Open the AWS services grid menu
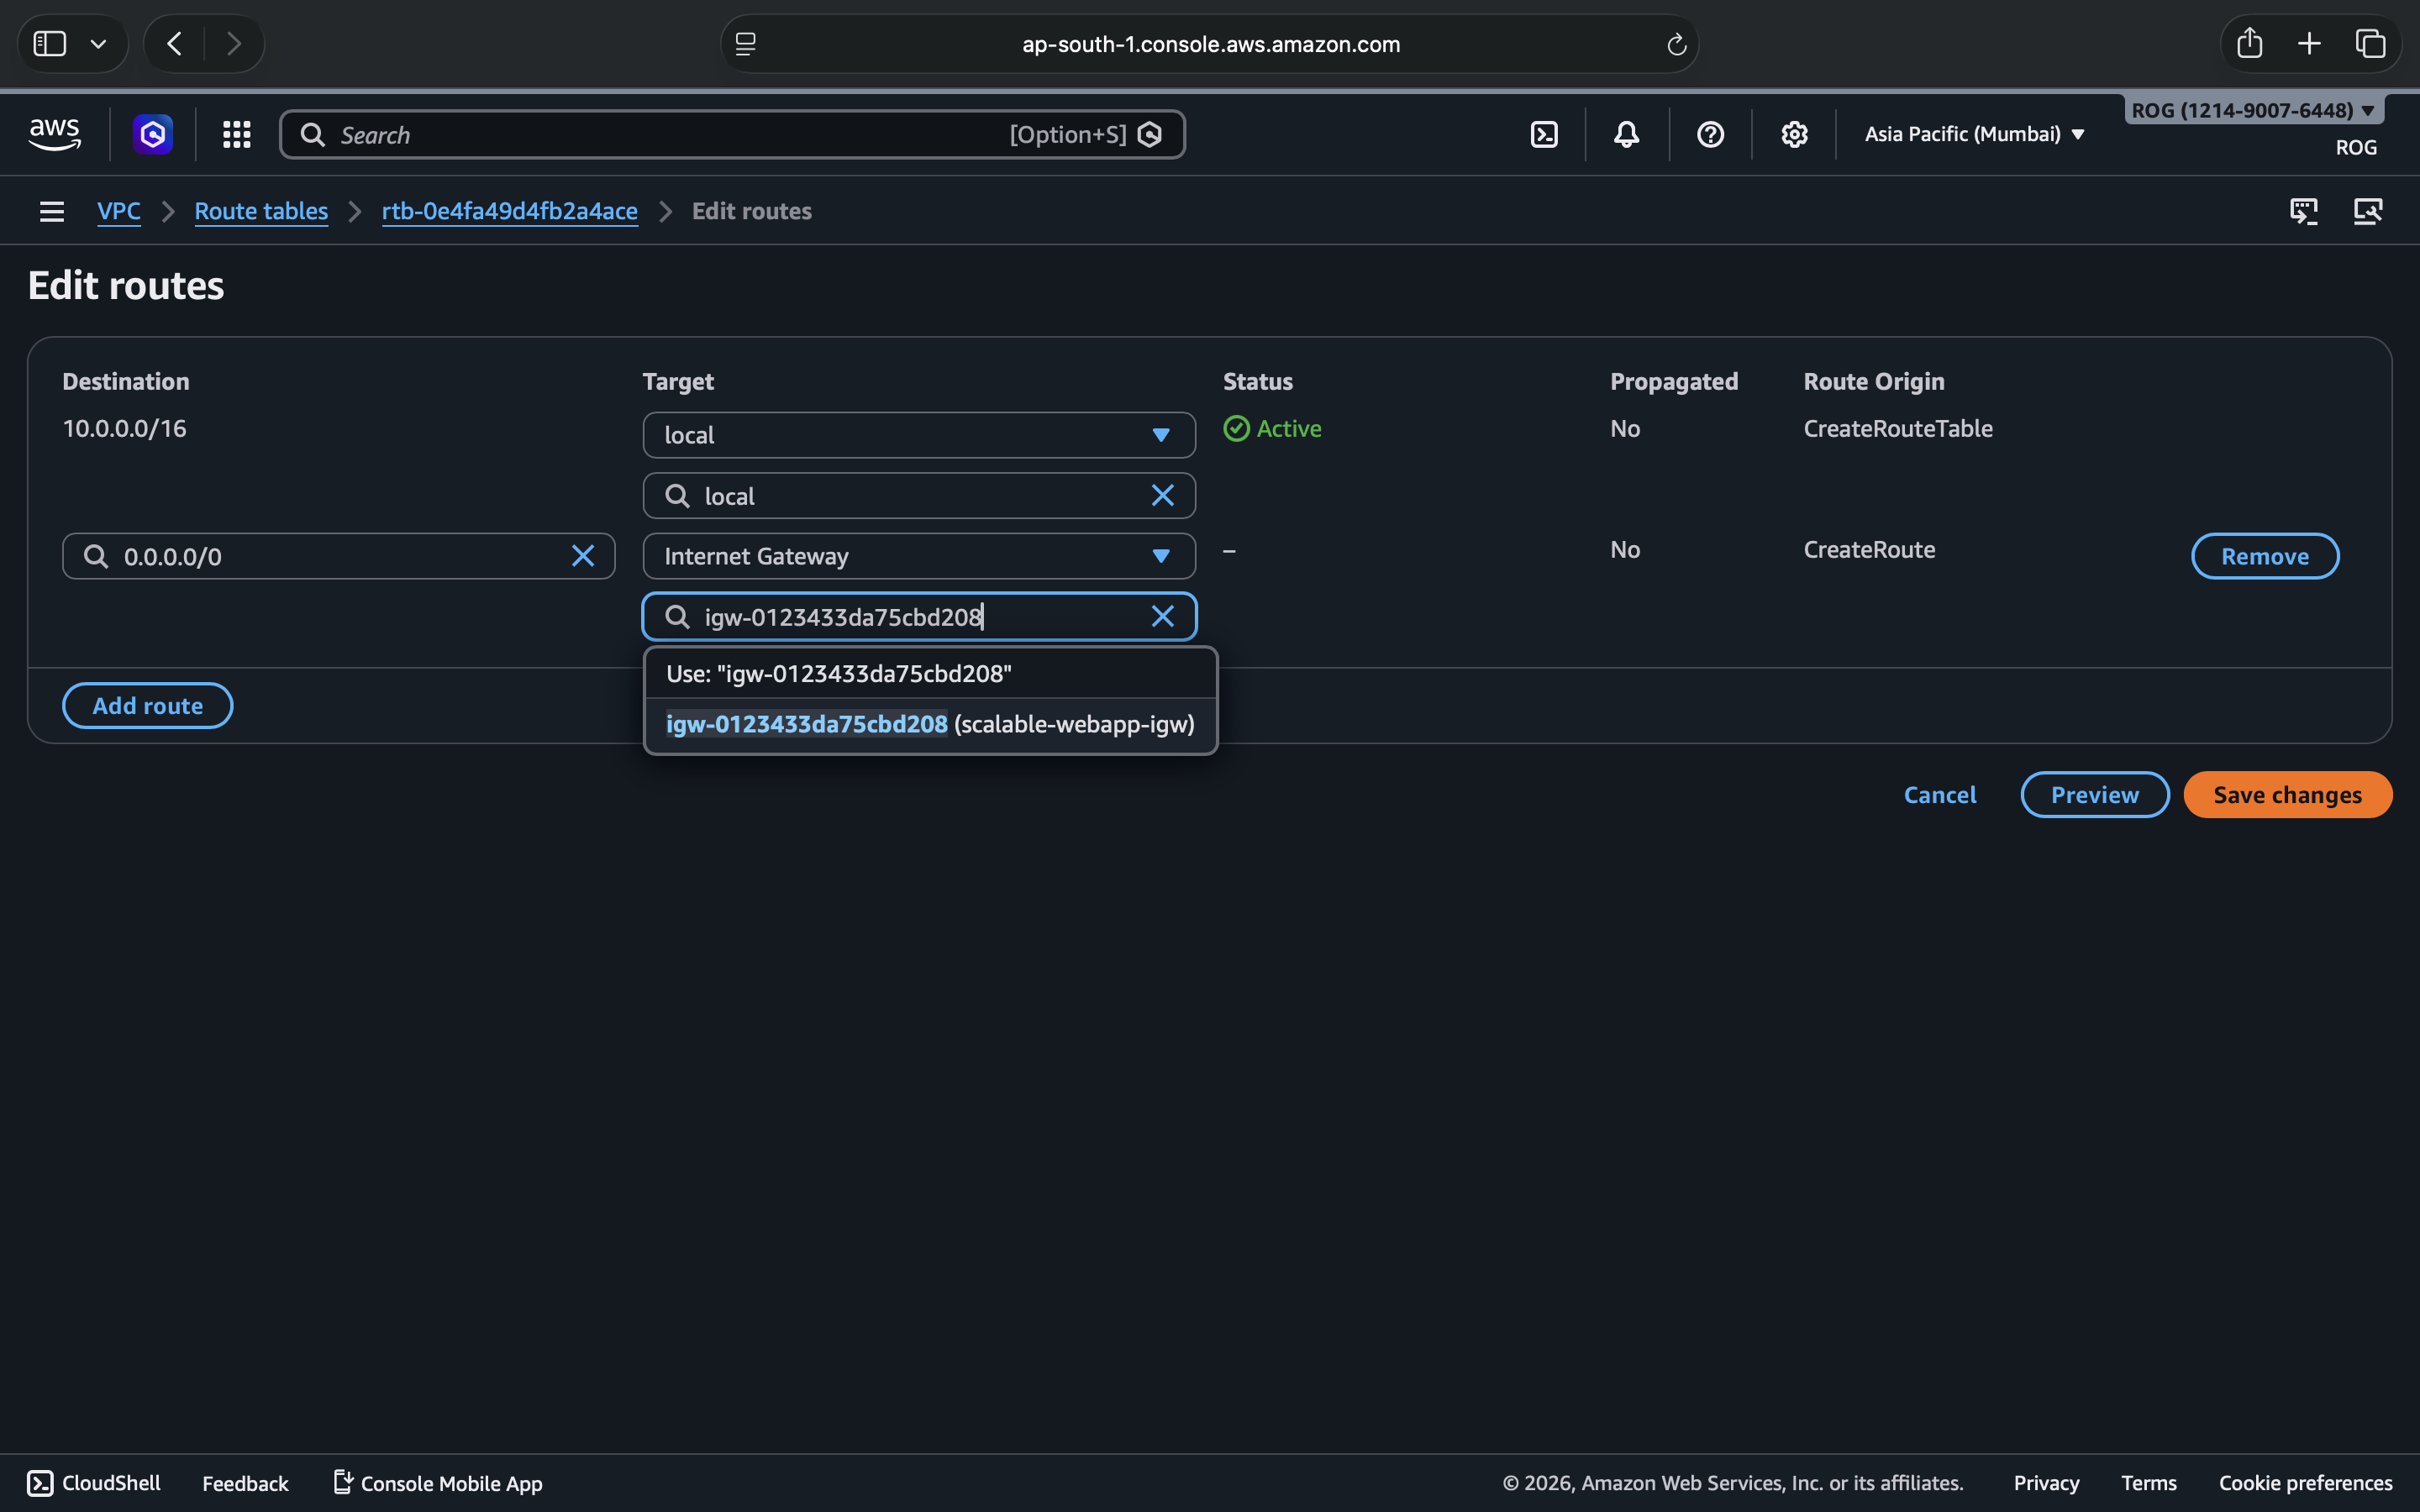This screenshot has height=1512, width=2420. click(x=236, y=134)
